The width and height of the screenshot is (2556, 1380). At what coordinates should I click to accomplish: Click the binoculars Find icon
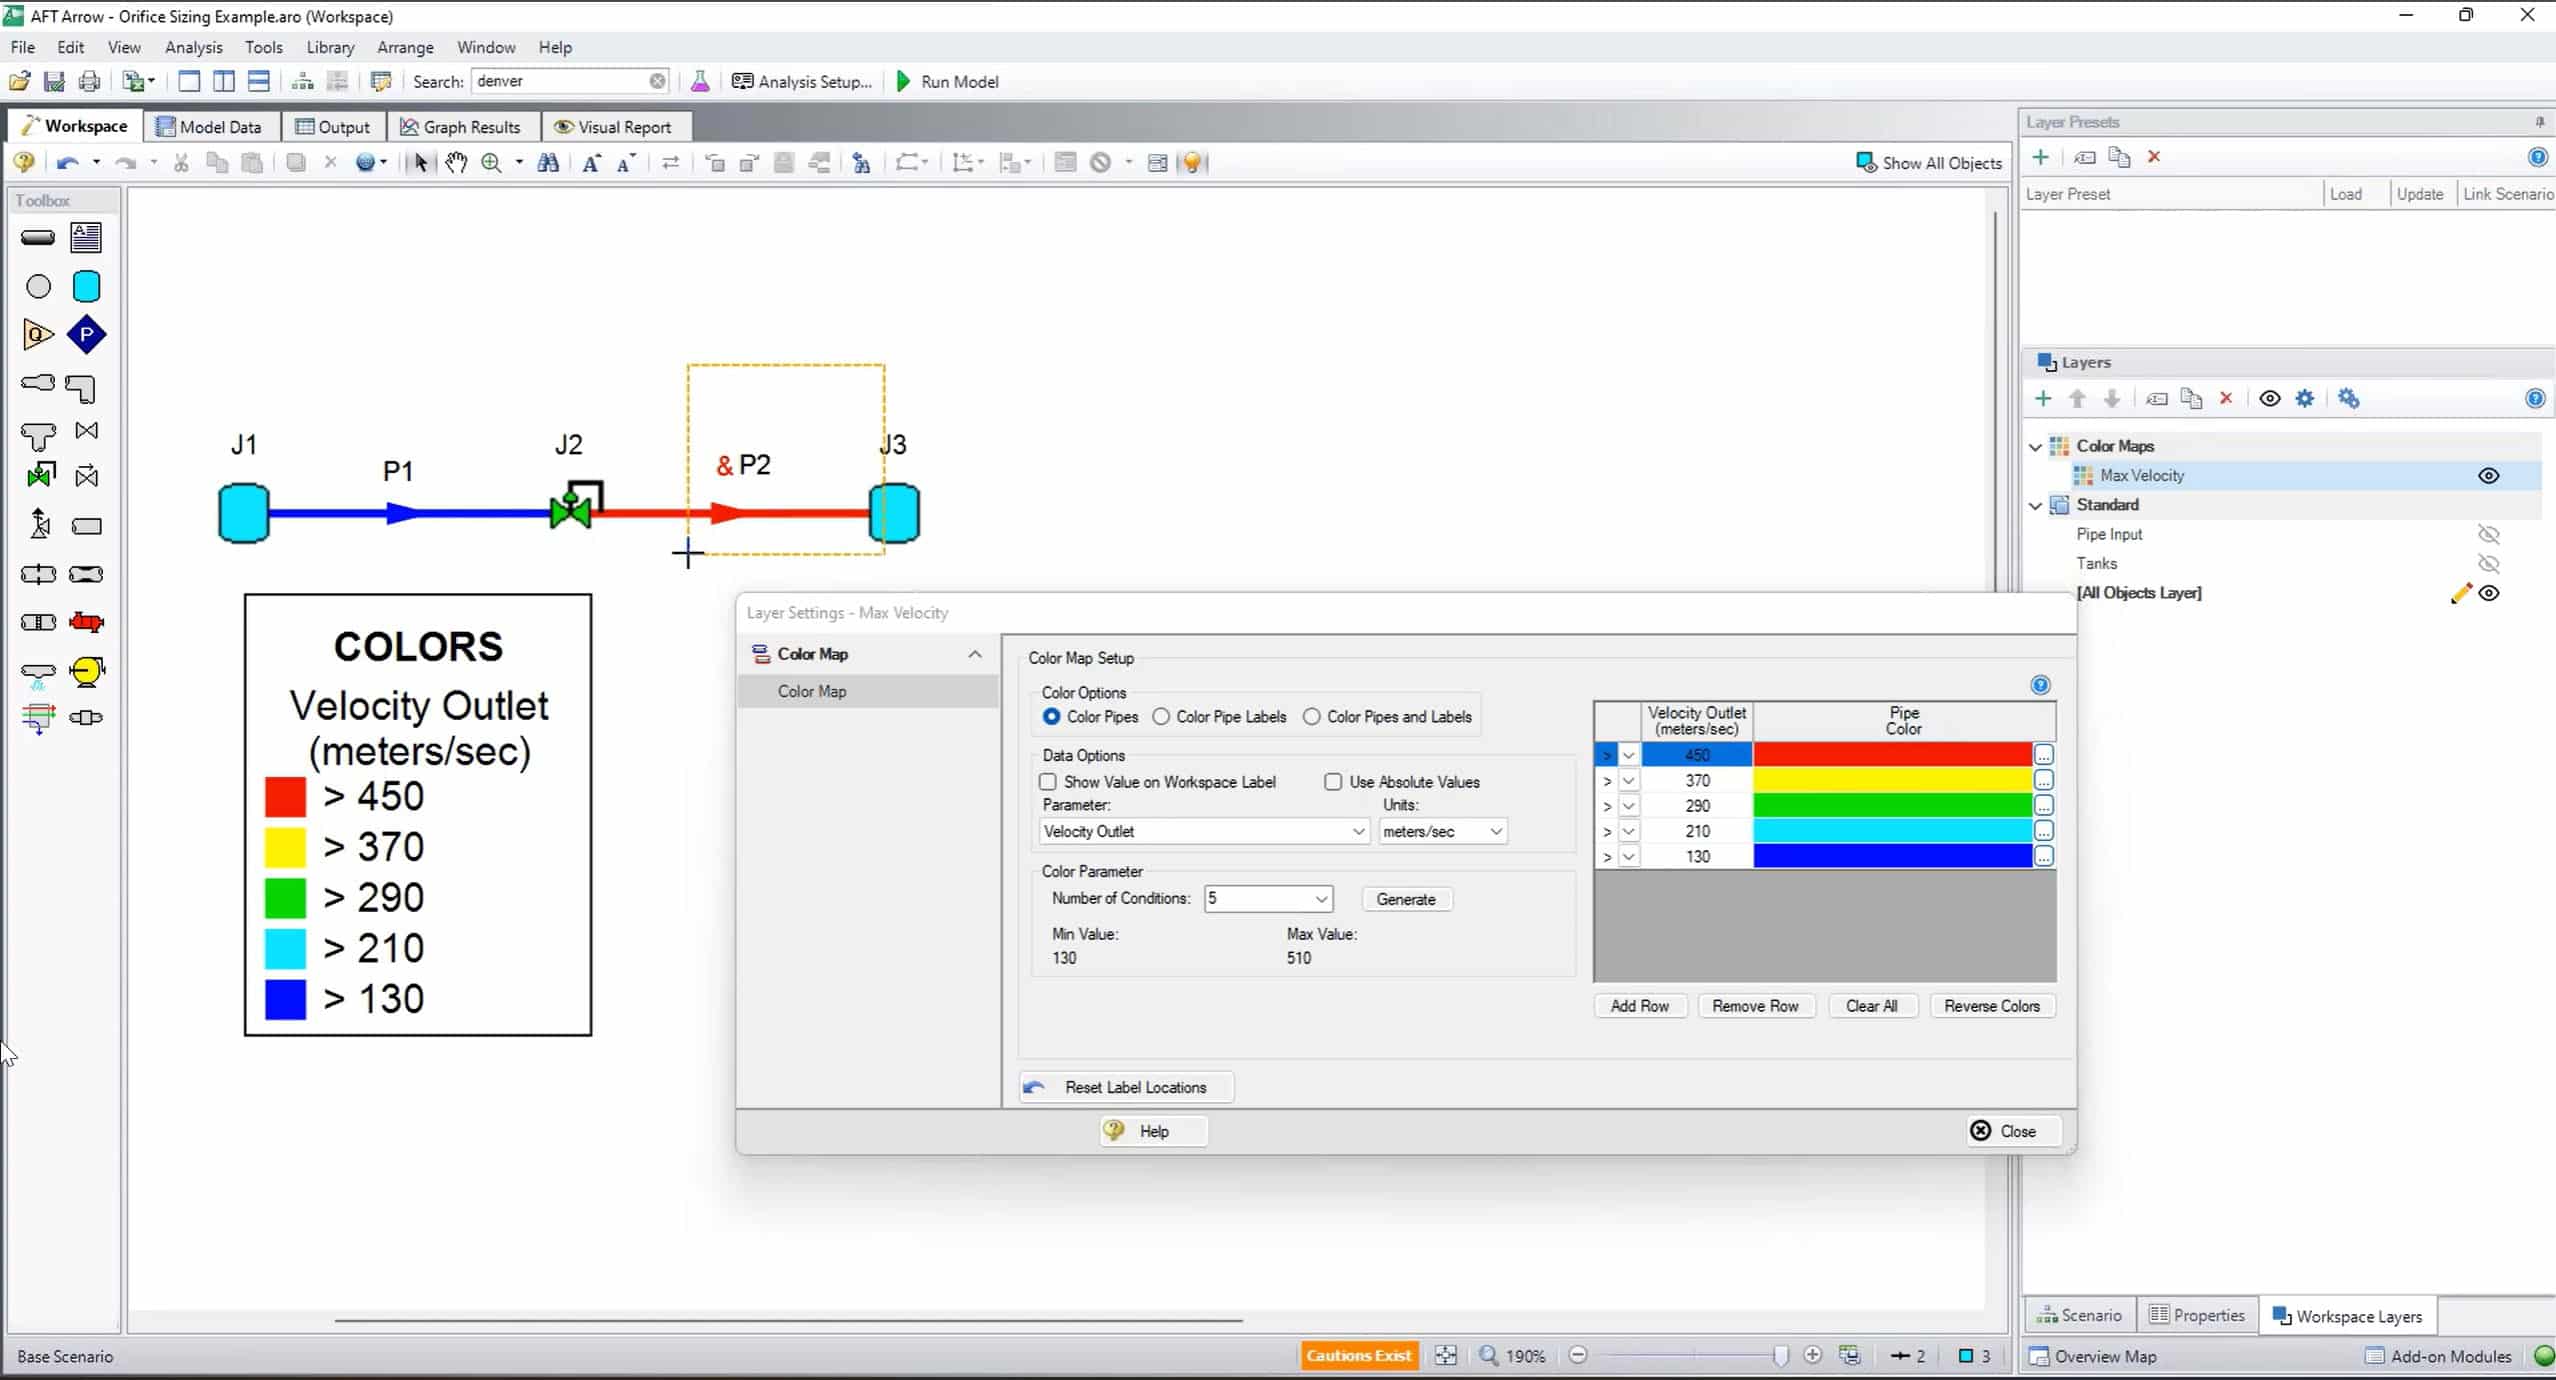click(548, 163)
